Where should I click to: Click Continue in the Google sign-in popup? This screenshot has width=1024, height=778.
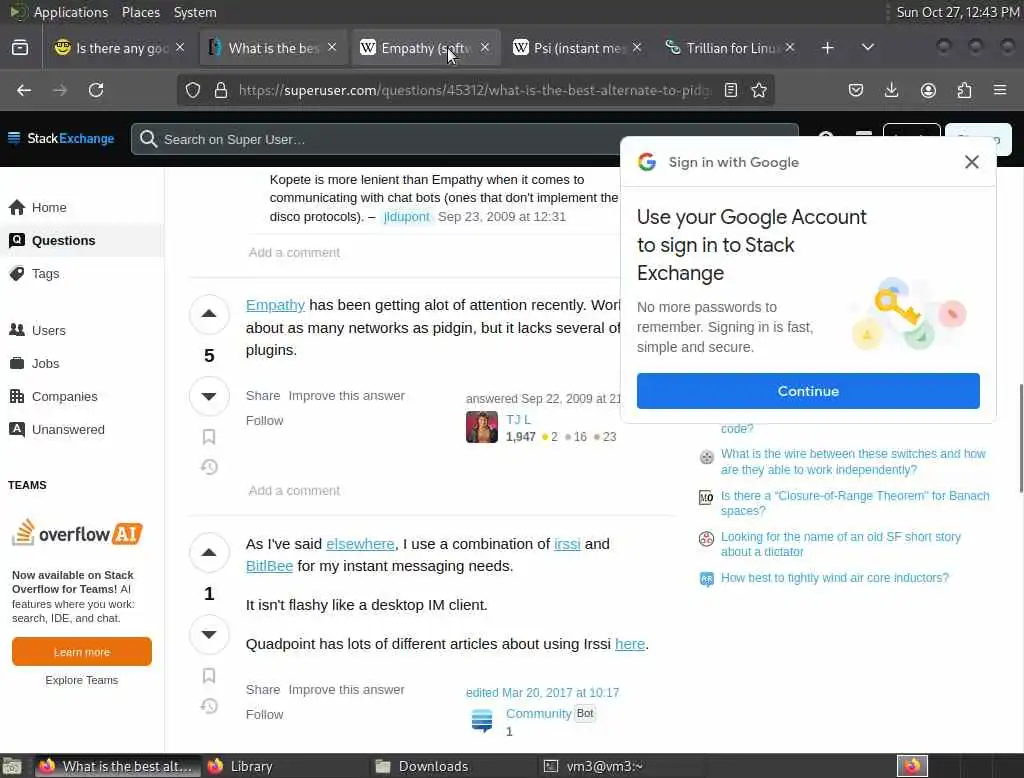[808, 391]
